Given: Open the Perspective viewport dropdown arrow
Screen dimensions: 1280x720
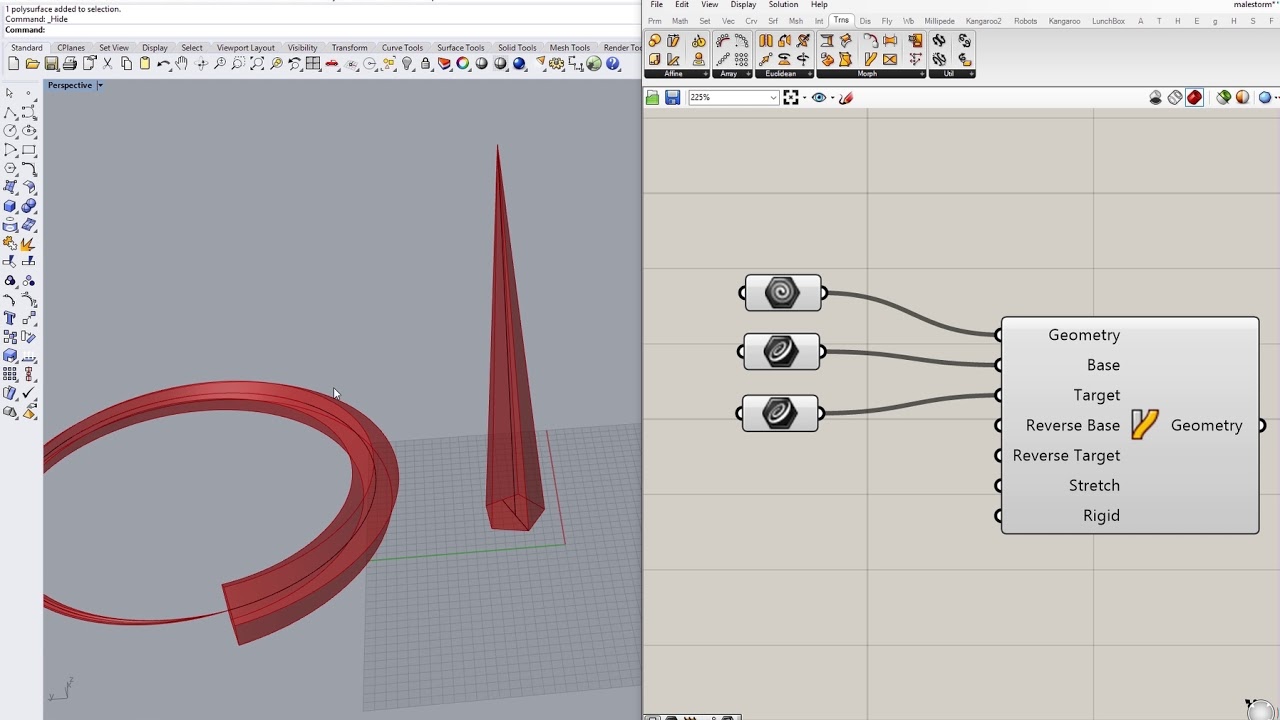Looking at the screenshot, I should tap(100, 85).
